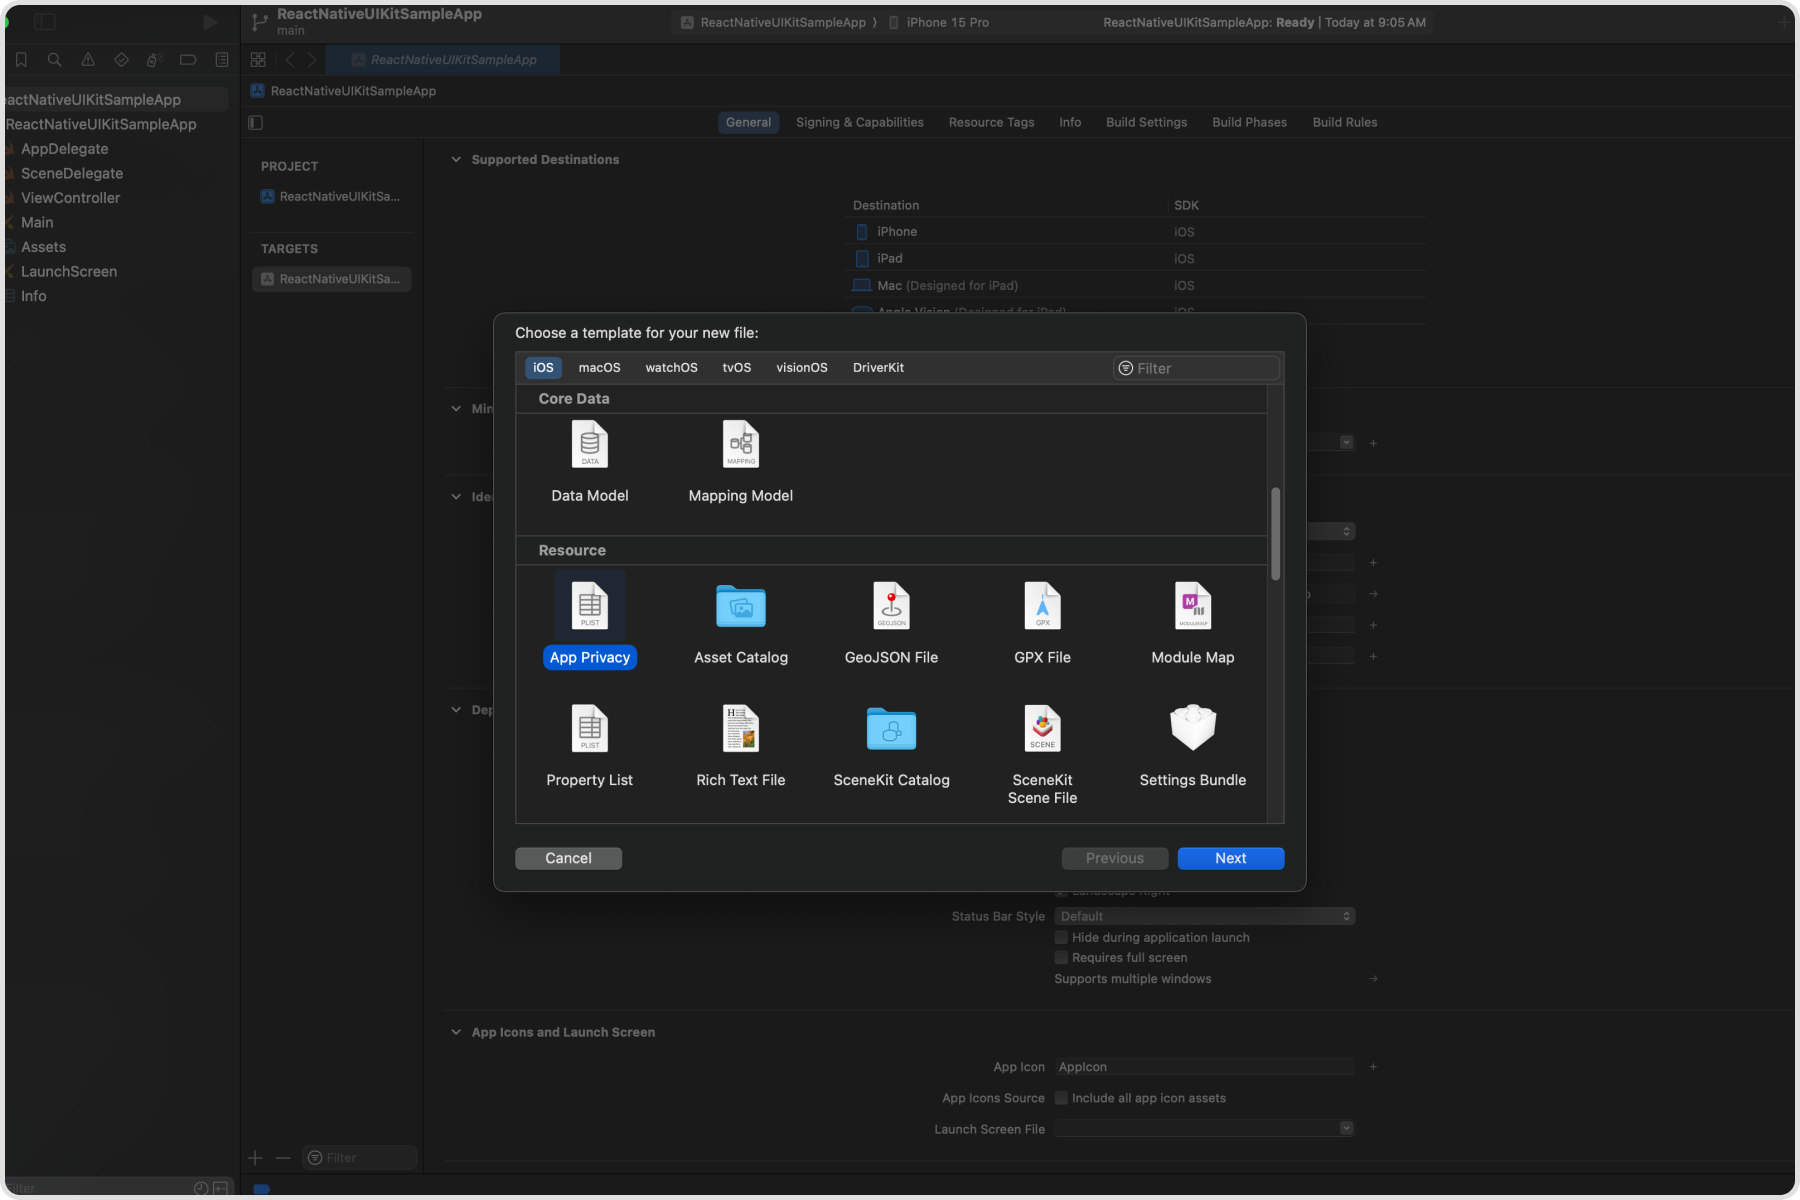Click the App Icon name field

(x=1205, y=1067)
